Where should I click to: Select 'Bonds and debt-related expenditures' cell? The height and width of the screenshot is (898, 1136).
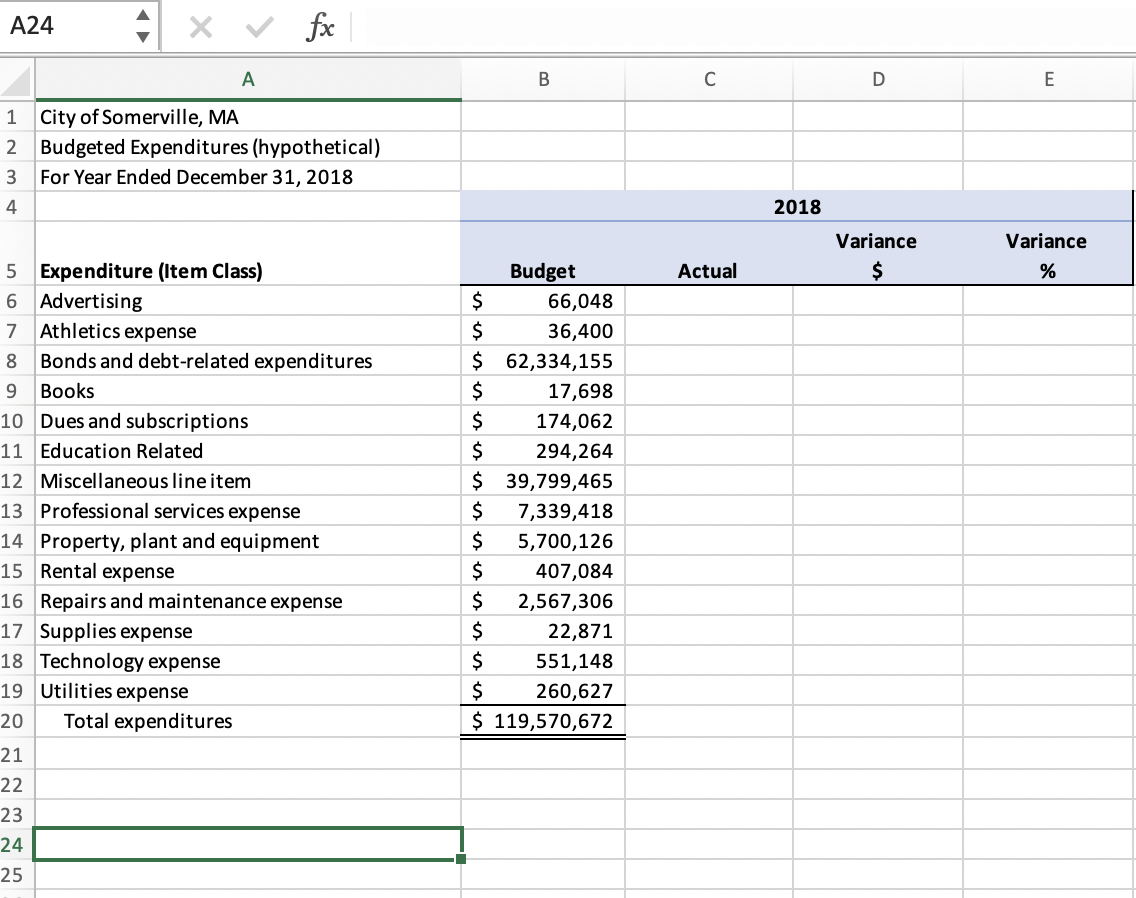coord(248,361)
